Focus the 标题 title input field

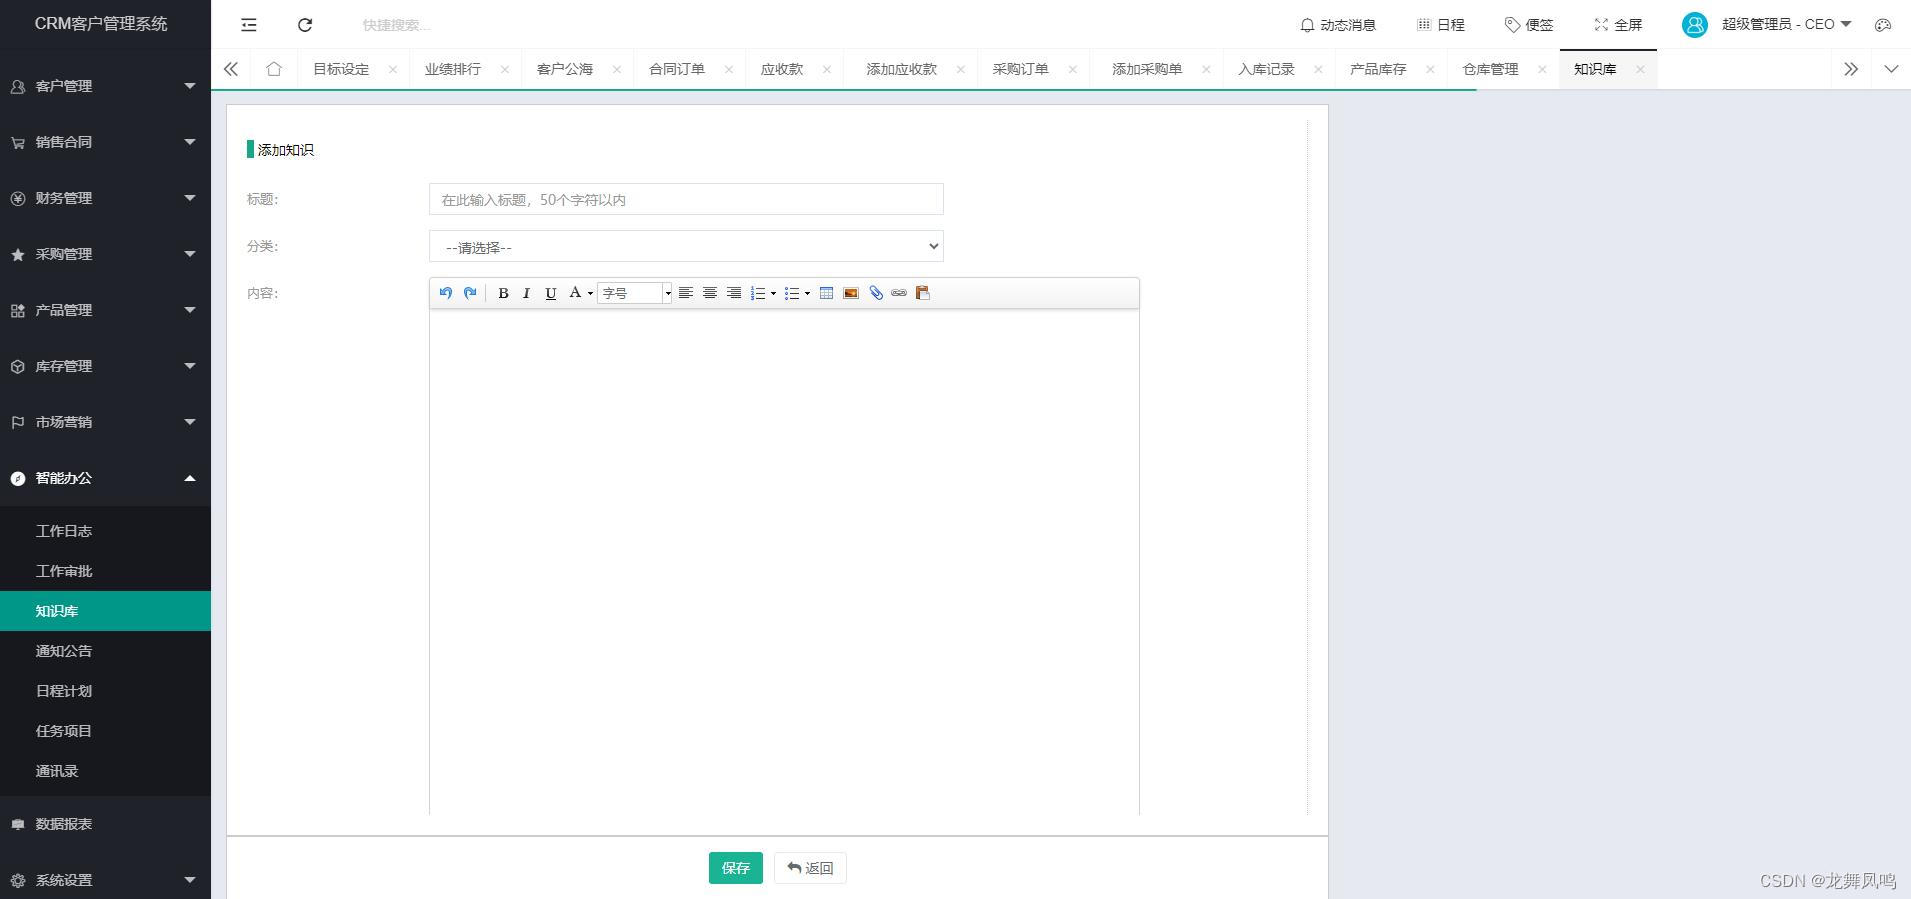click(x=686, y=199)
